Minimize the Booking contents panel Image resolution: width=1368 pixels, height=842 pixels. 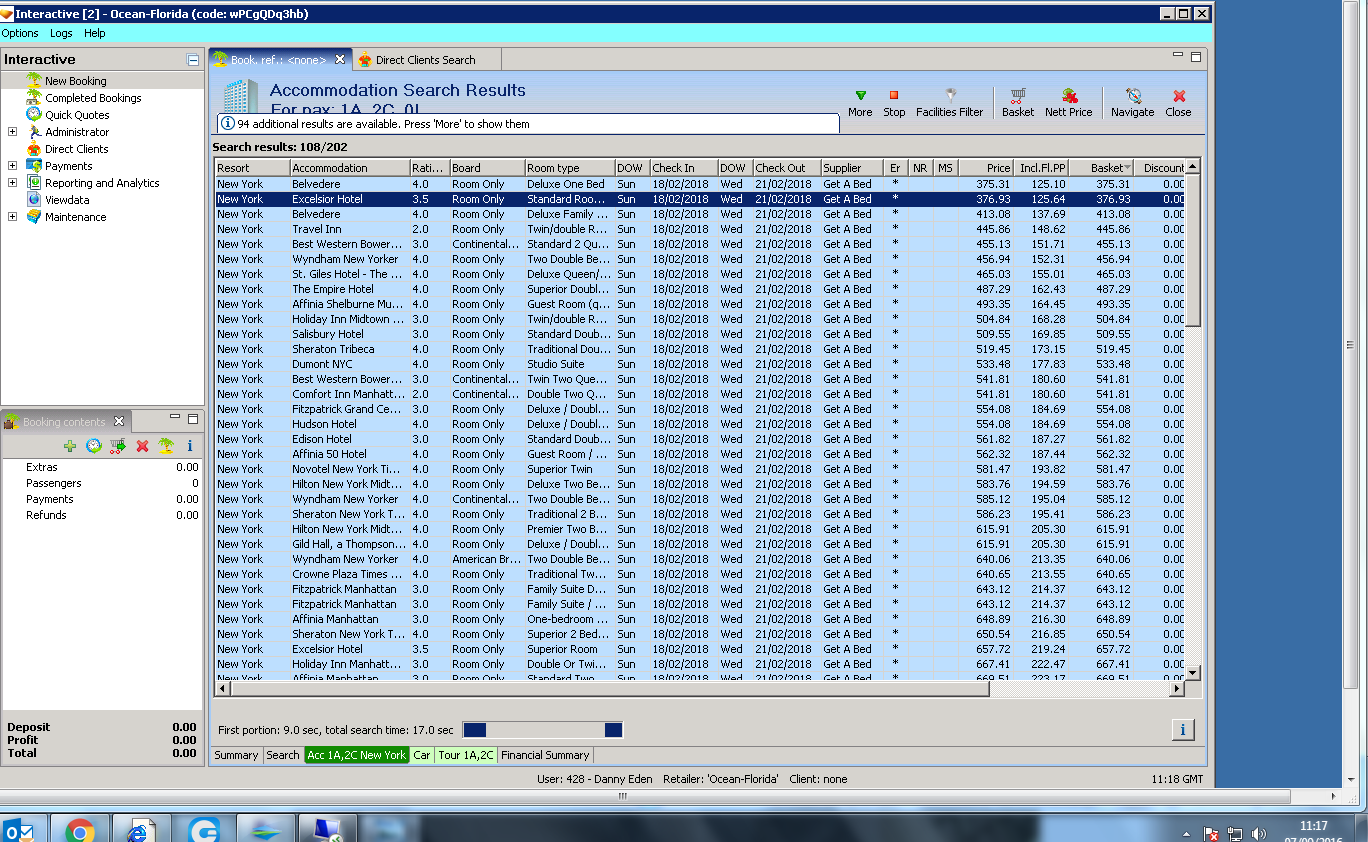175,418
